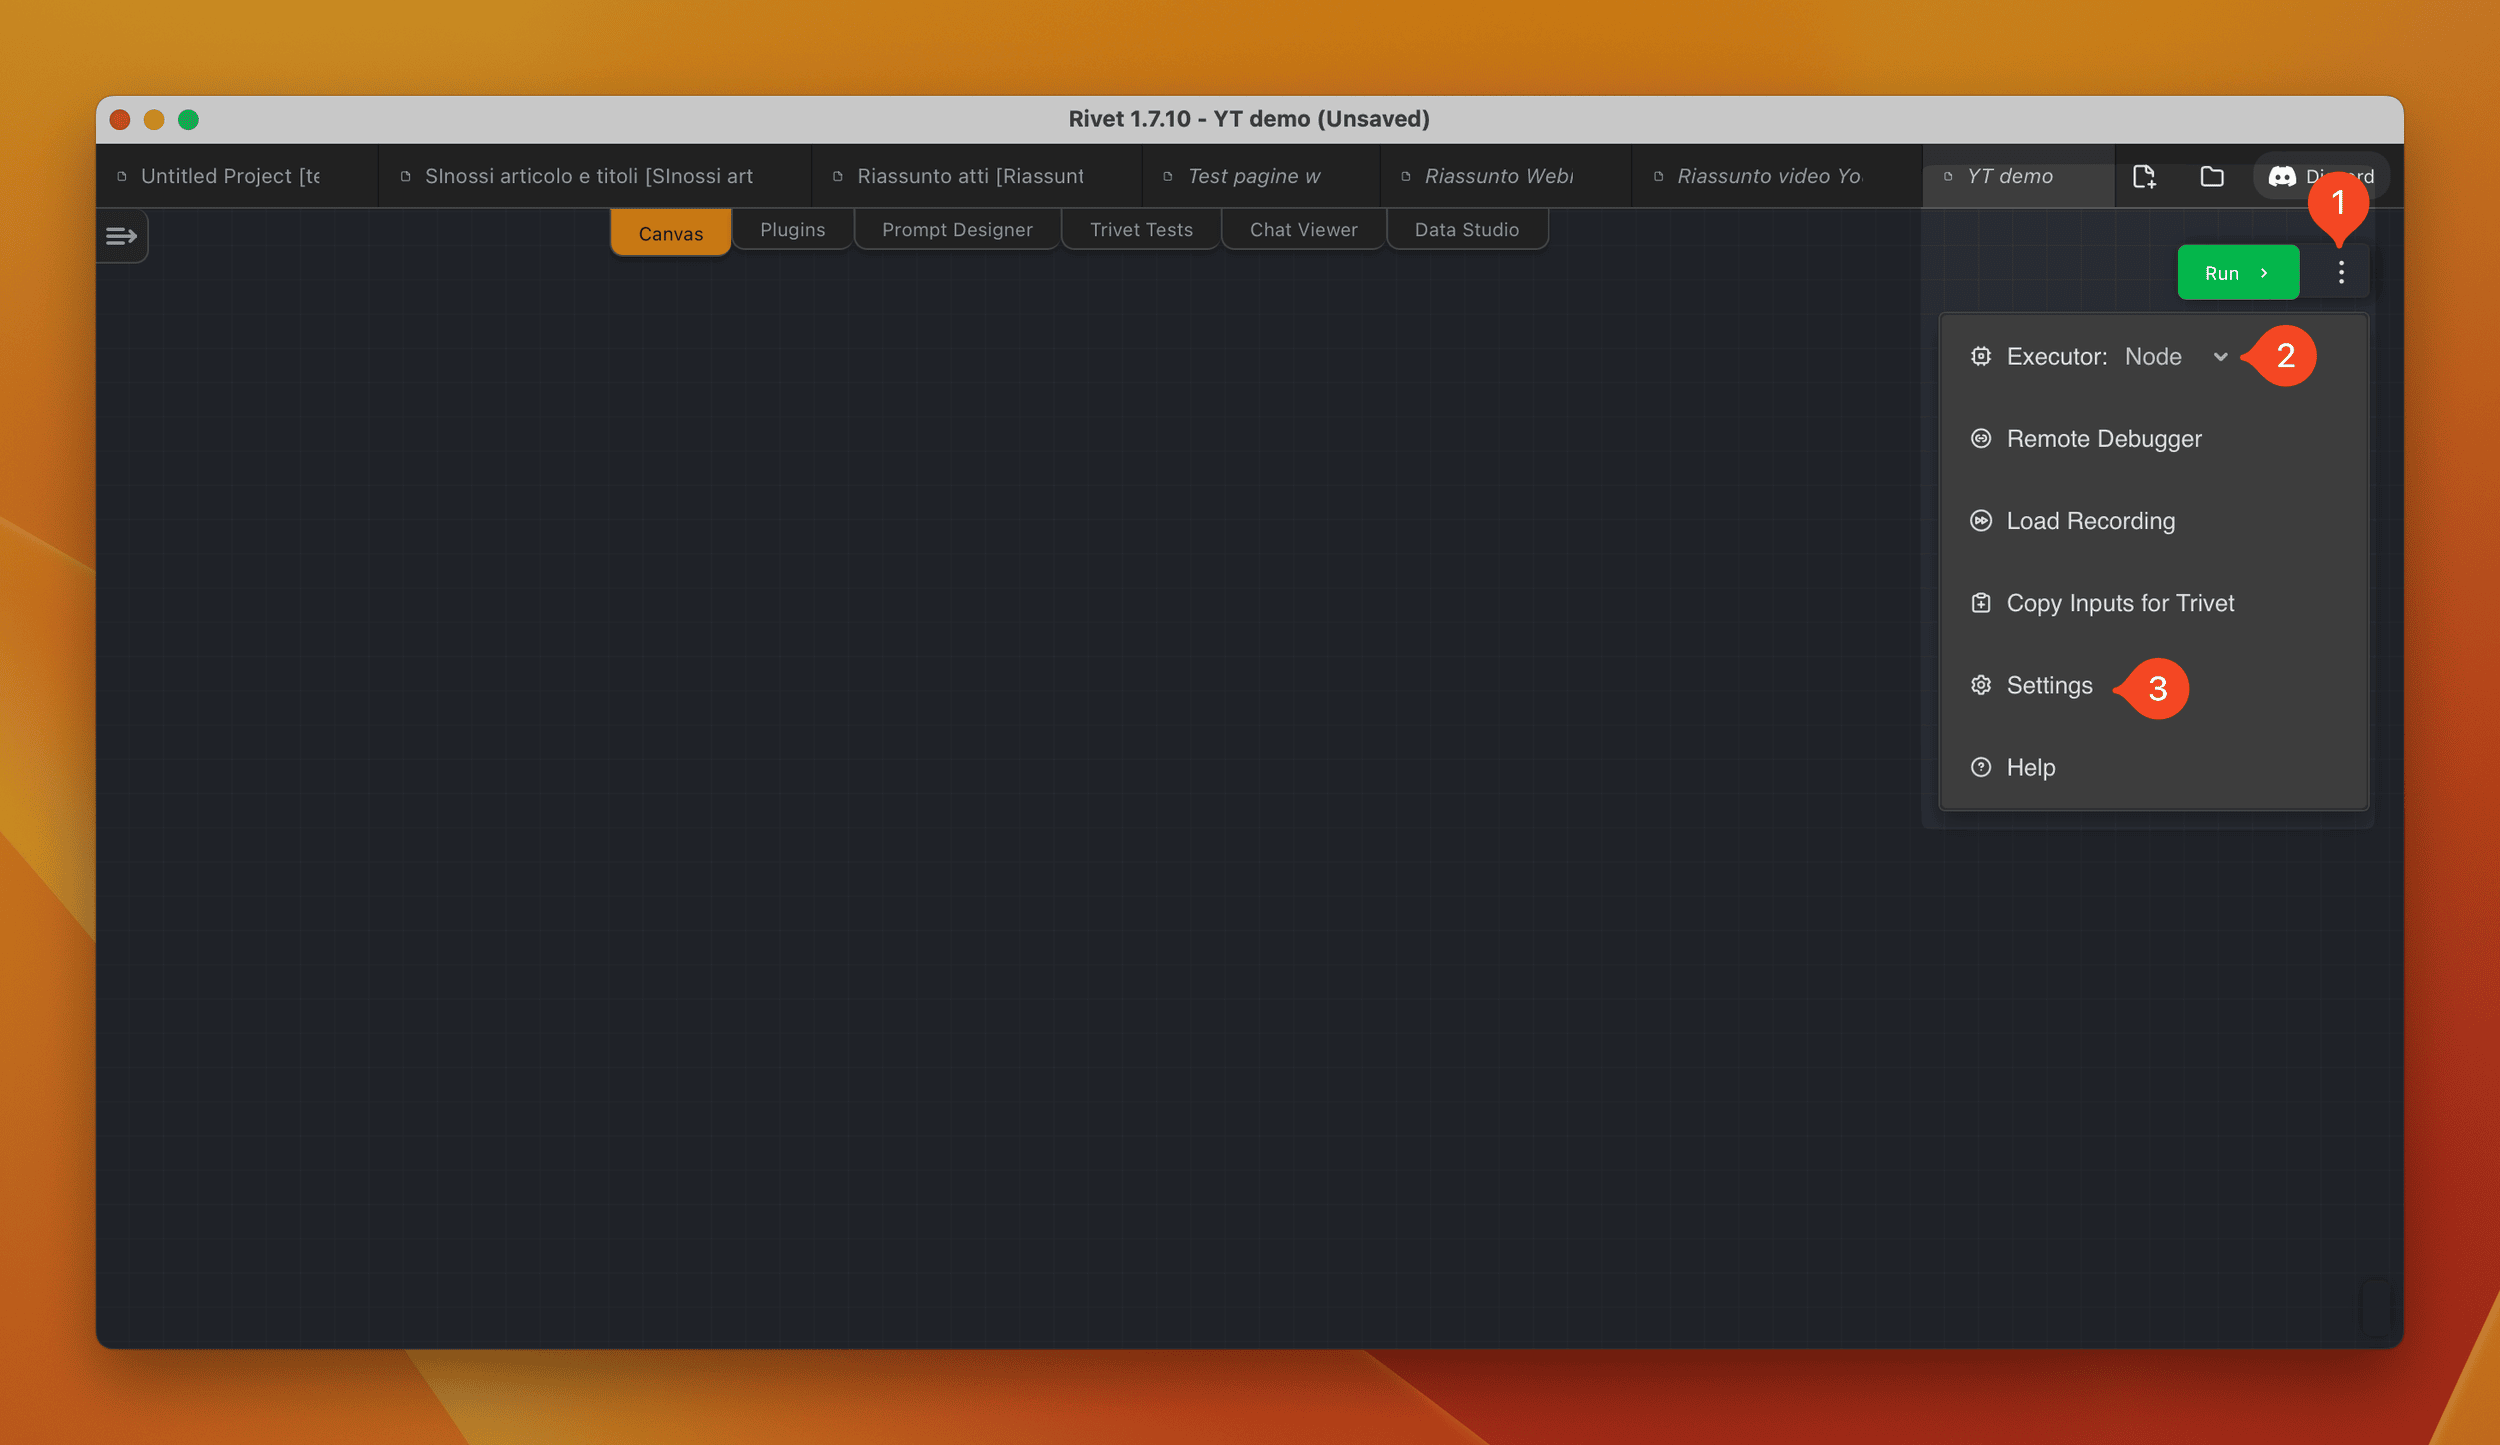
Task: Switch to the Canvas tab
Action: point(671,233)
